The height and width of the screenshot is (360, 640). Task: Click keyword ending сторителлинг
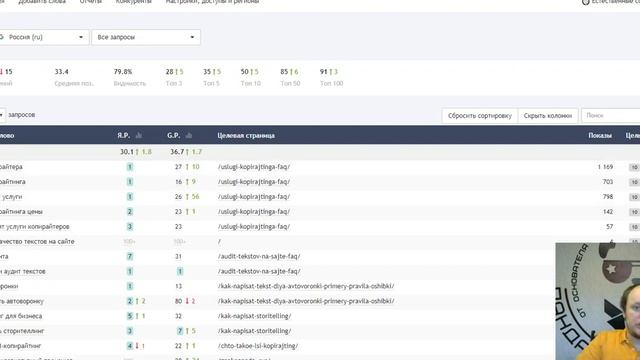point(22,331)
